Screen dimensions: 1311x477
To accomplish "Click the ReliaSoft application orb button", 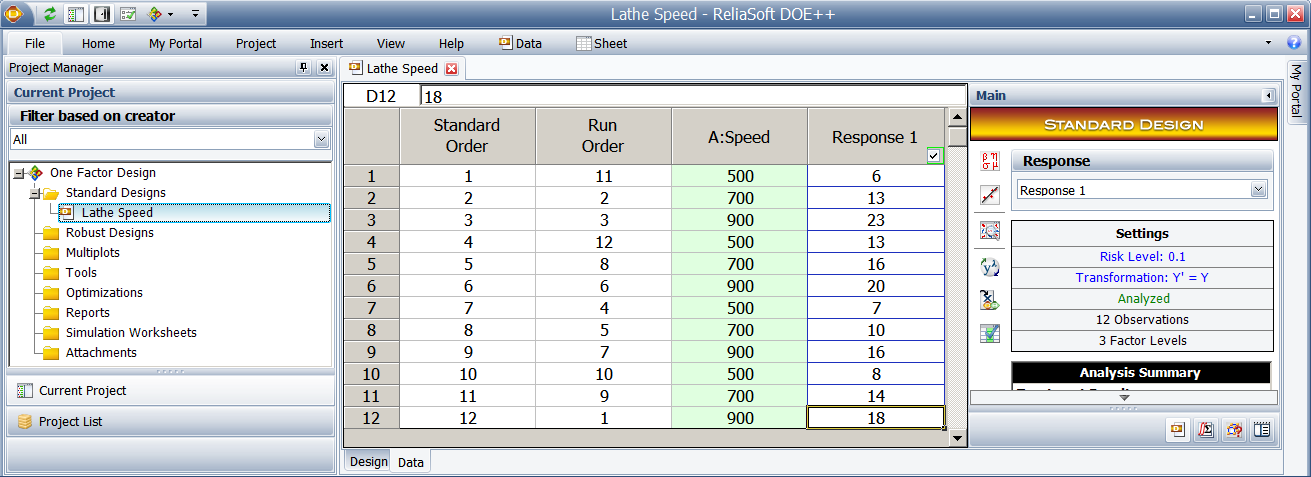I will coord(14,14).
